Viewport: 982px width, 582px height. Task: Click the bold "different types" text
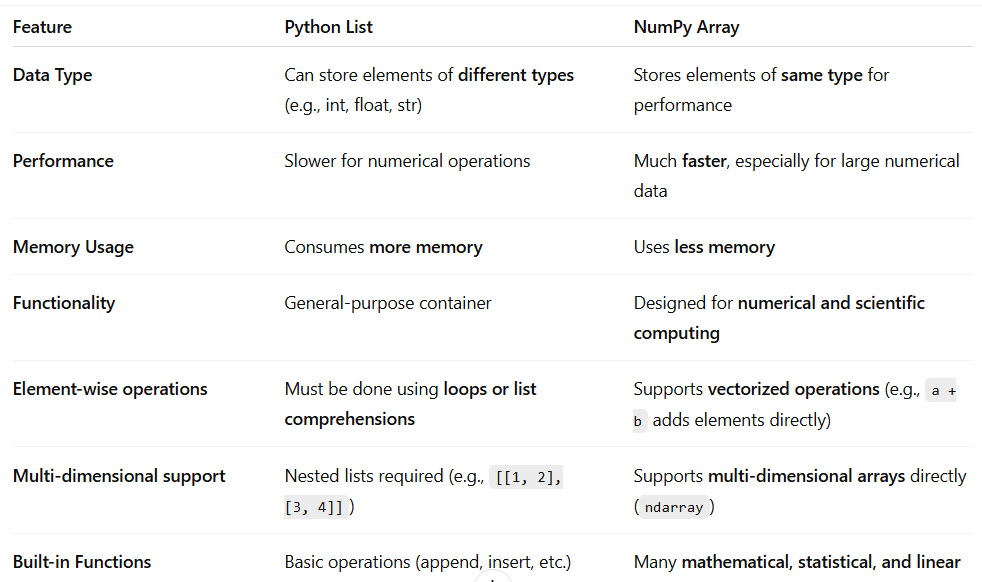tap(516, 75)
